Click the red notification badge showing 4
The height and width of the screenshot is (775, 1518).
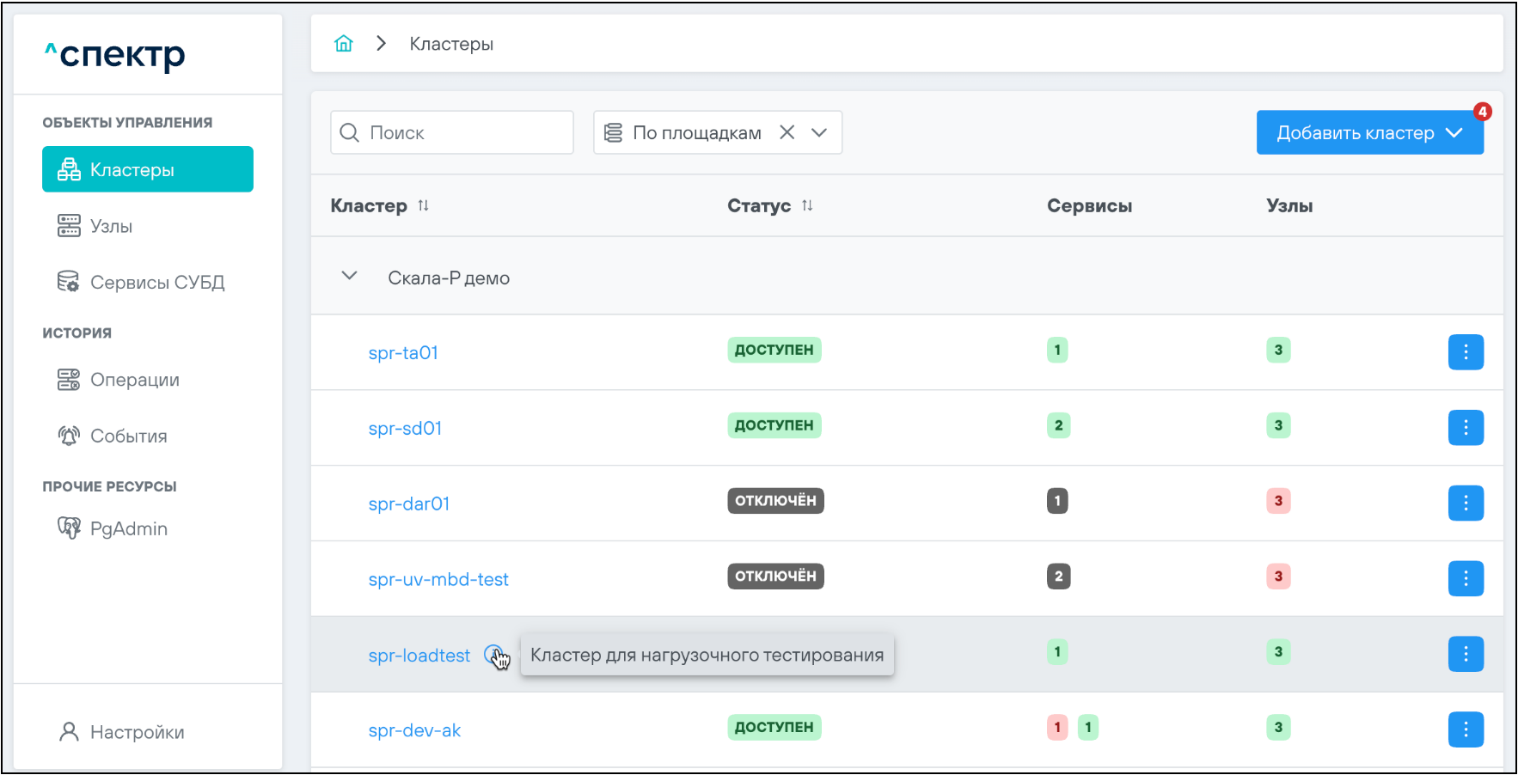(x=1482, y=112)
